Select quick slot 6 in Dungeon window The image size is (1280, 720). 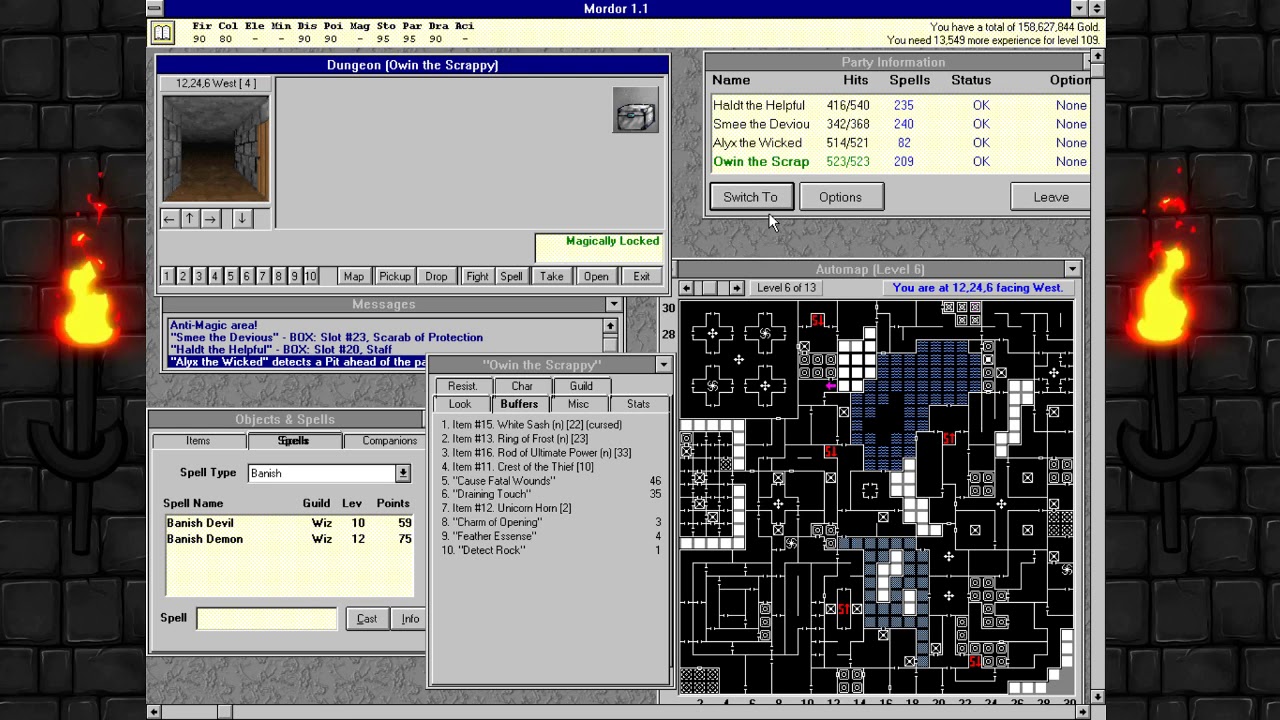[x=247, y=277]
